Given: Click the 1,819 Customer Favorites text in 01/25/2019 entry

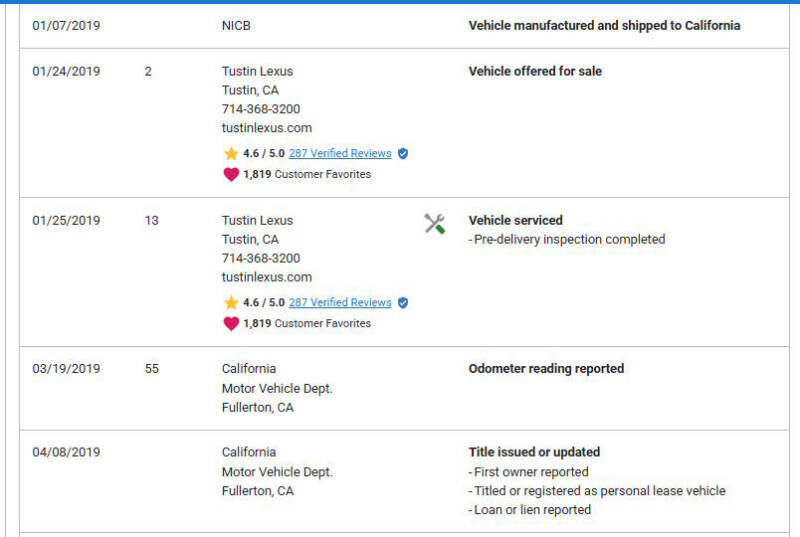Looking at the screenshot, I should [306, 323].
